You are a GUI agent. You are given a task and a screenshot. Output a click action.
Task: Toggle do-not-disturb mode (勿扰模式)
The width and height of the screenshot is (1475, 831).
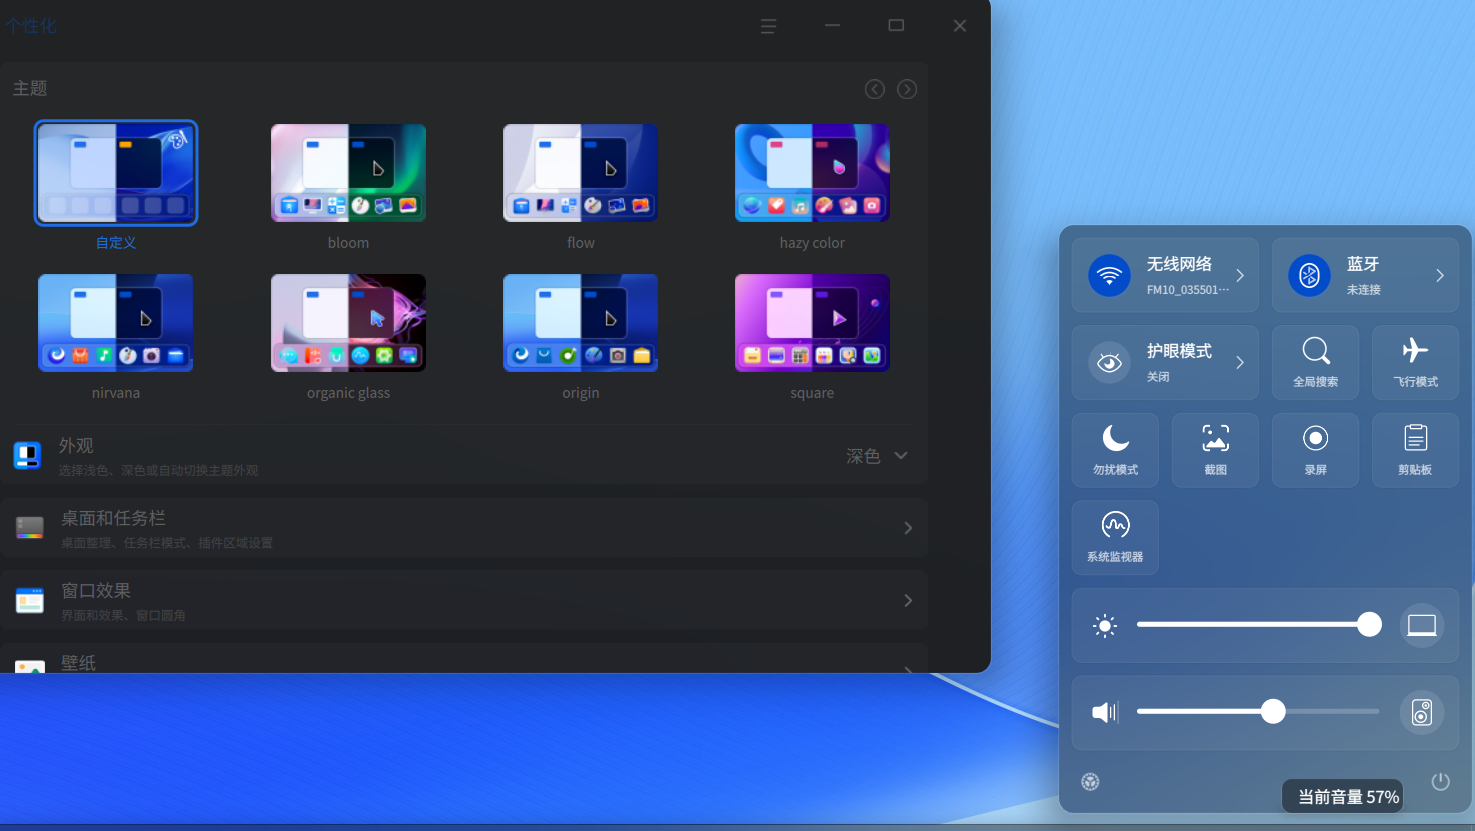click(1115, 449)
